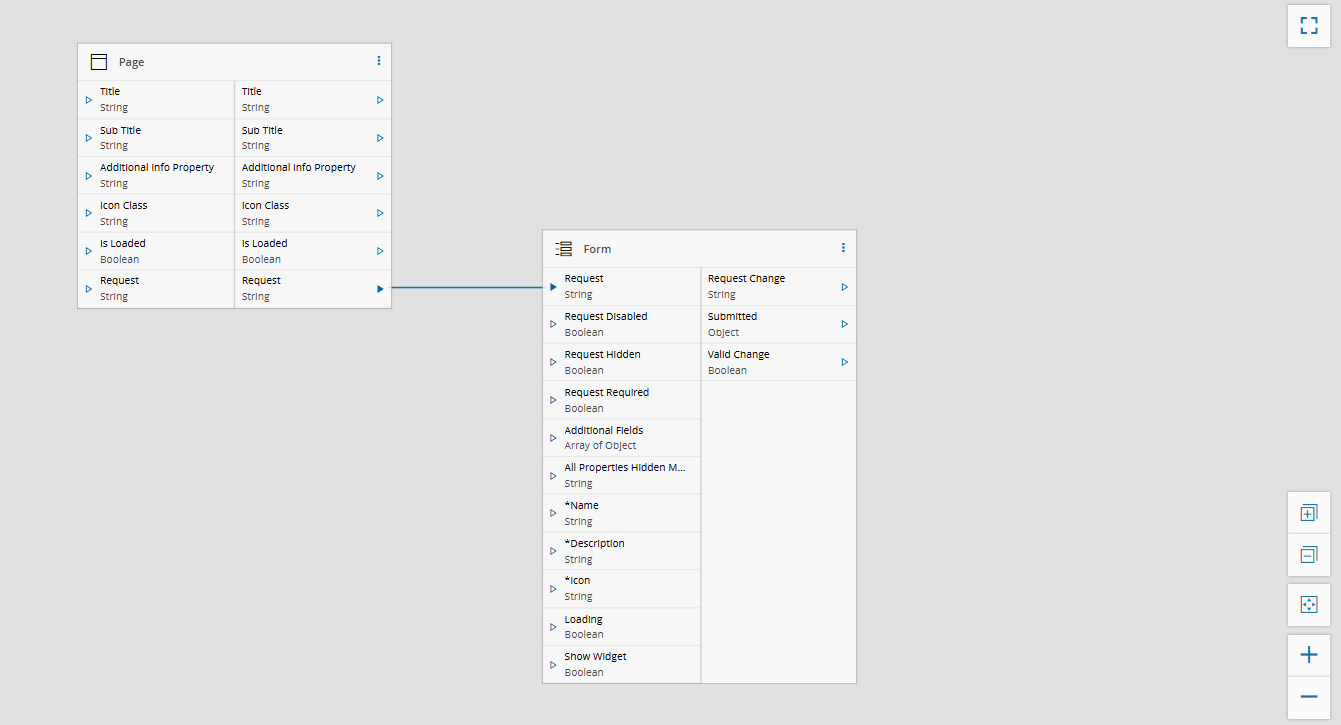Click the Page node's Request output port arrow

point(380,288)
